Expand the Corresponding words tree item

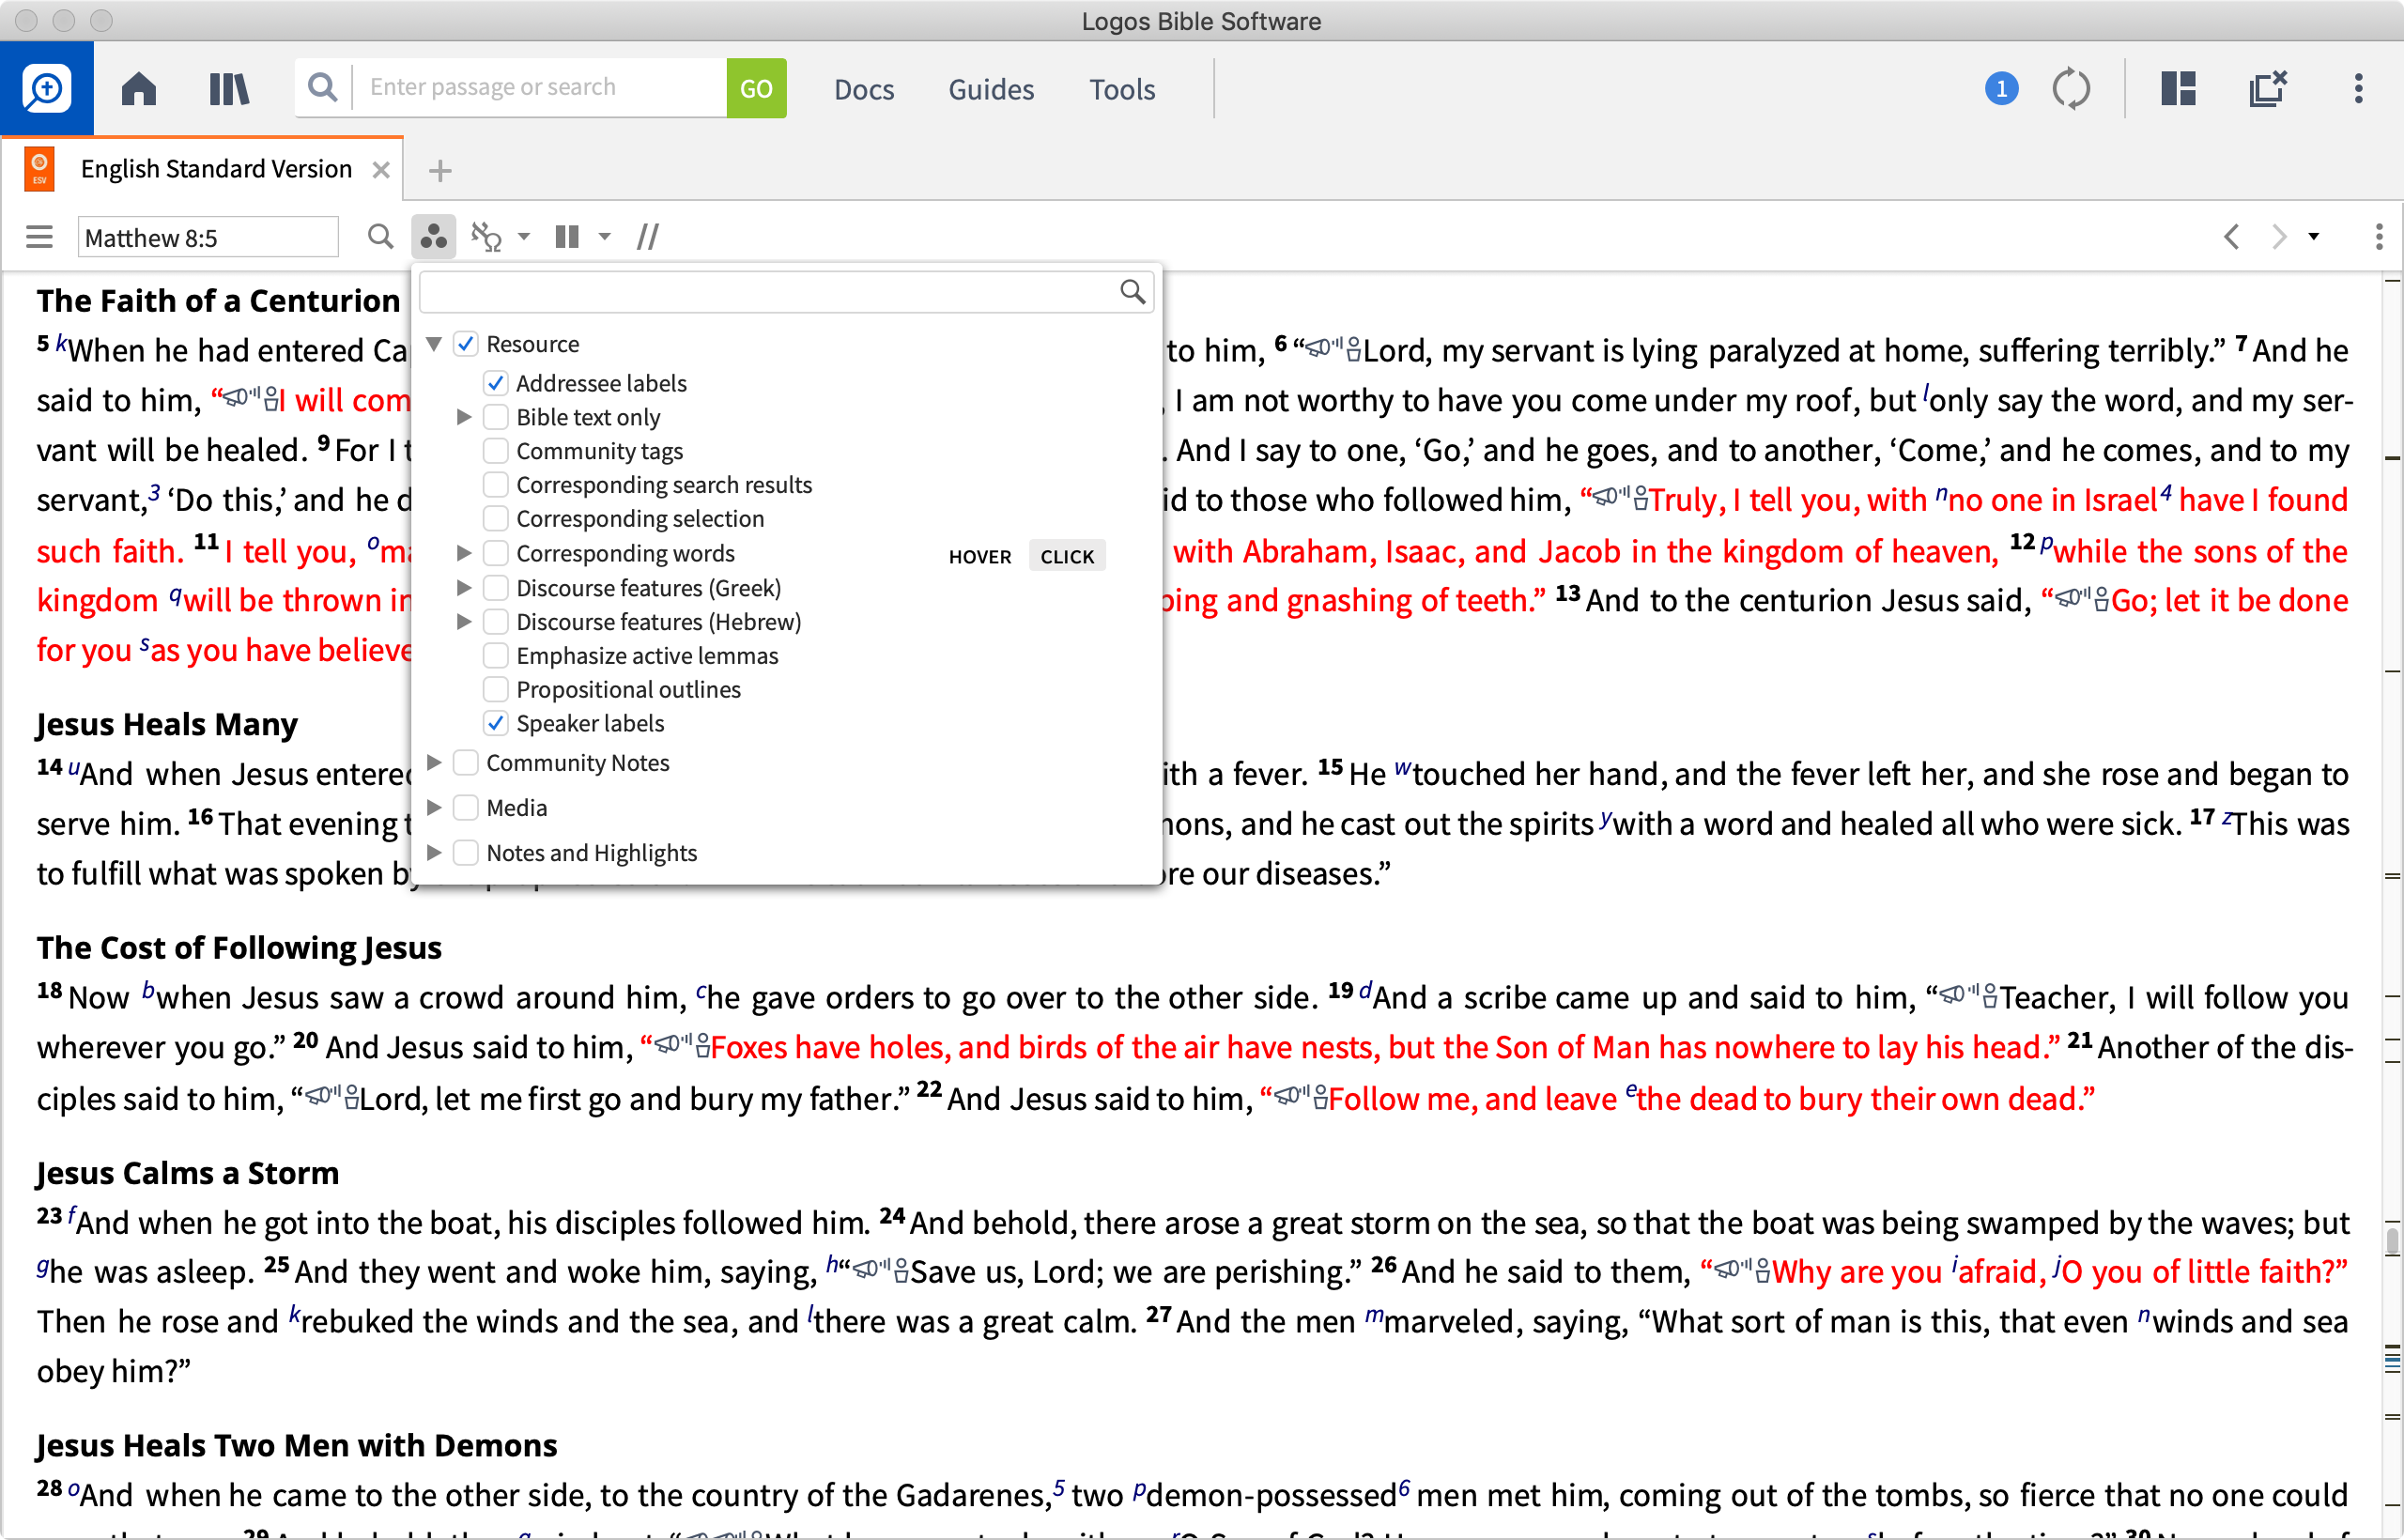[464, 552]
